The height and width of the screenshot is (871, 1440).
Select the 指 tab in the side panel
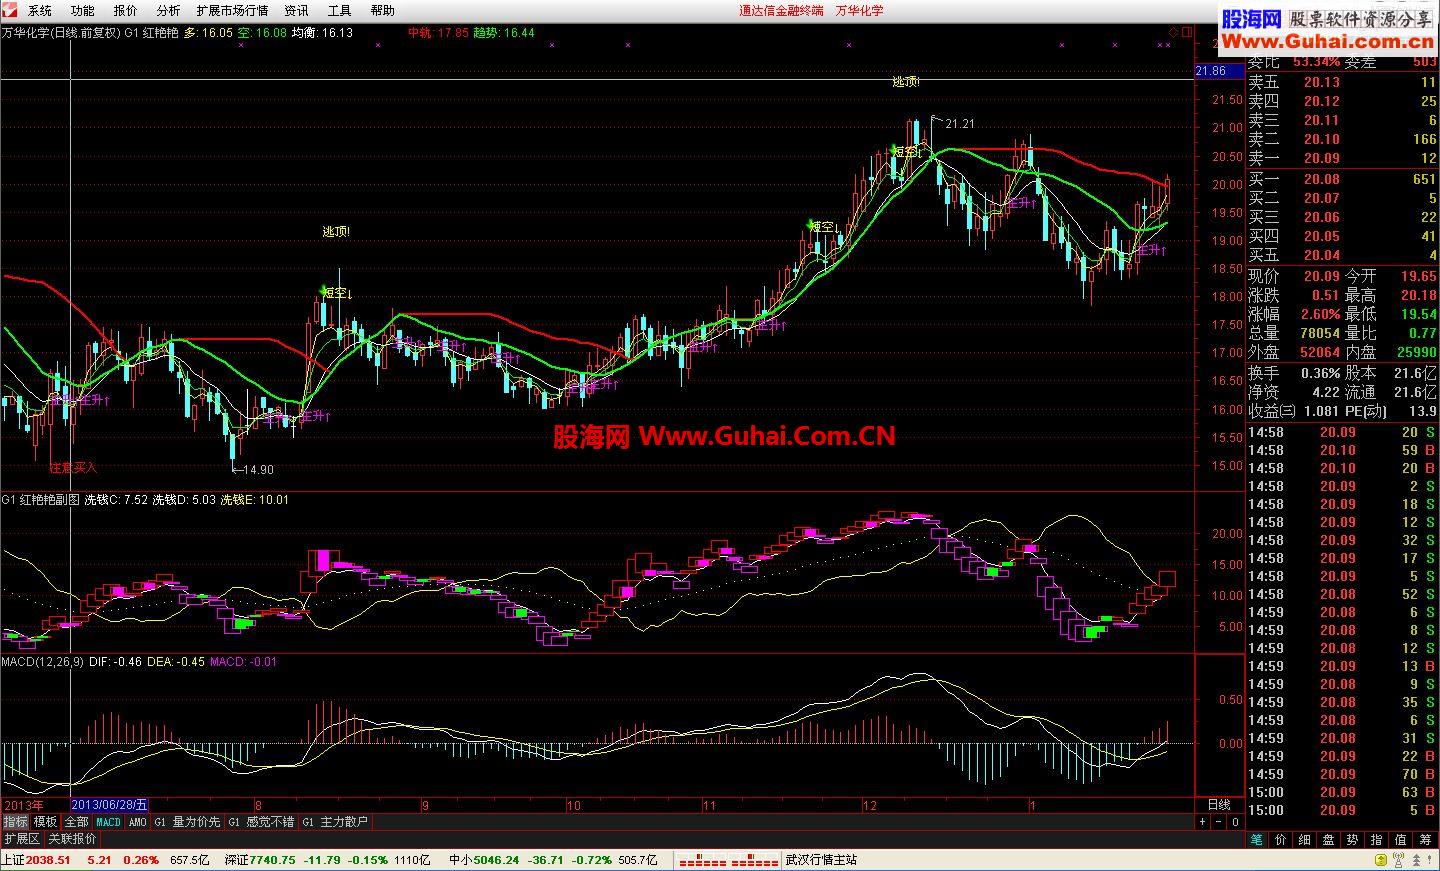(x=1377, y=840)
